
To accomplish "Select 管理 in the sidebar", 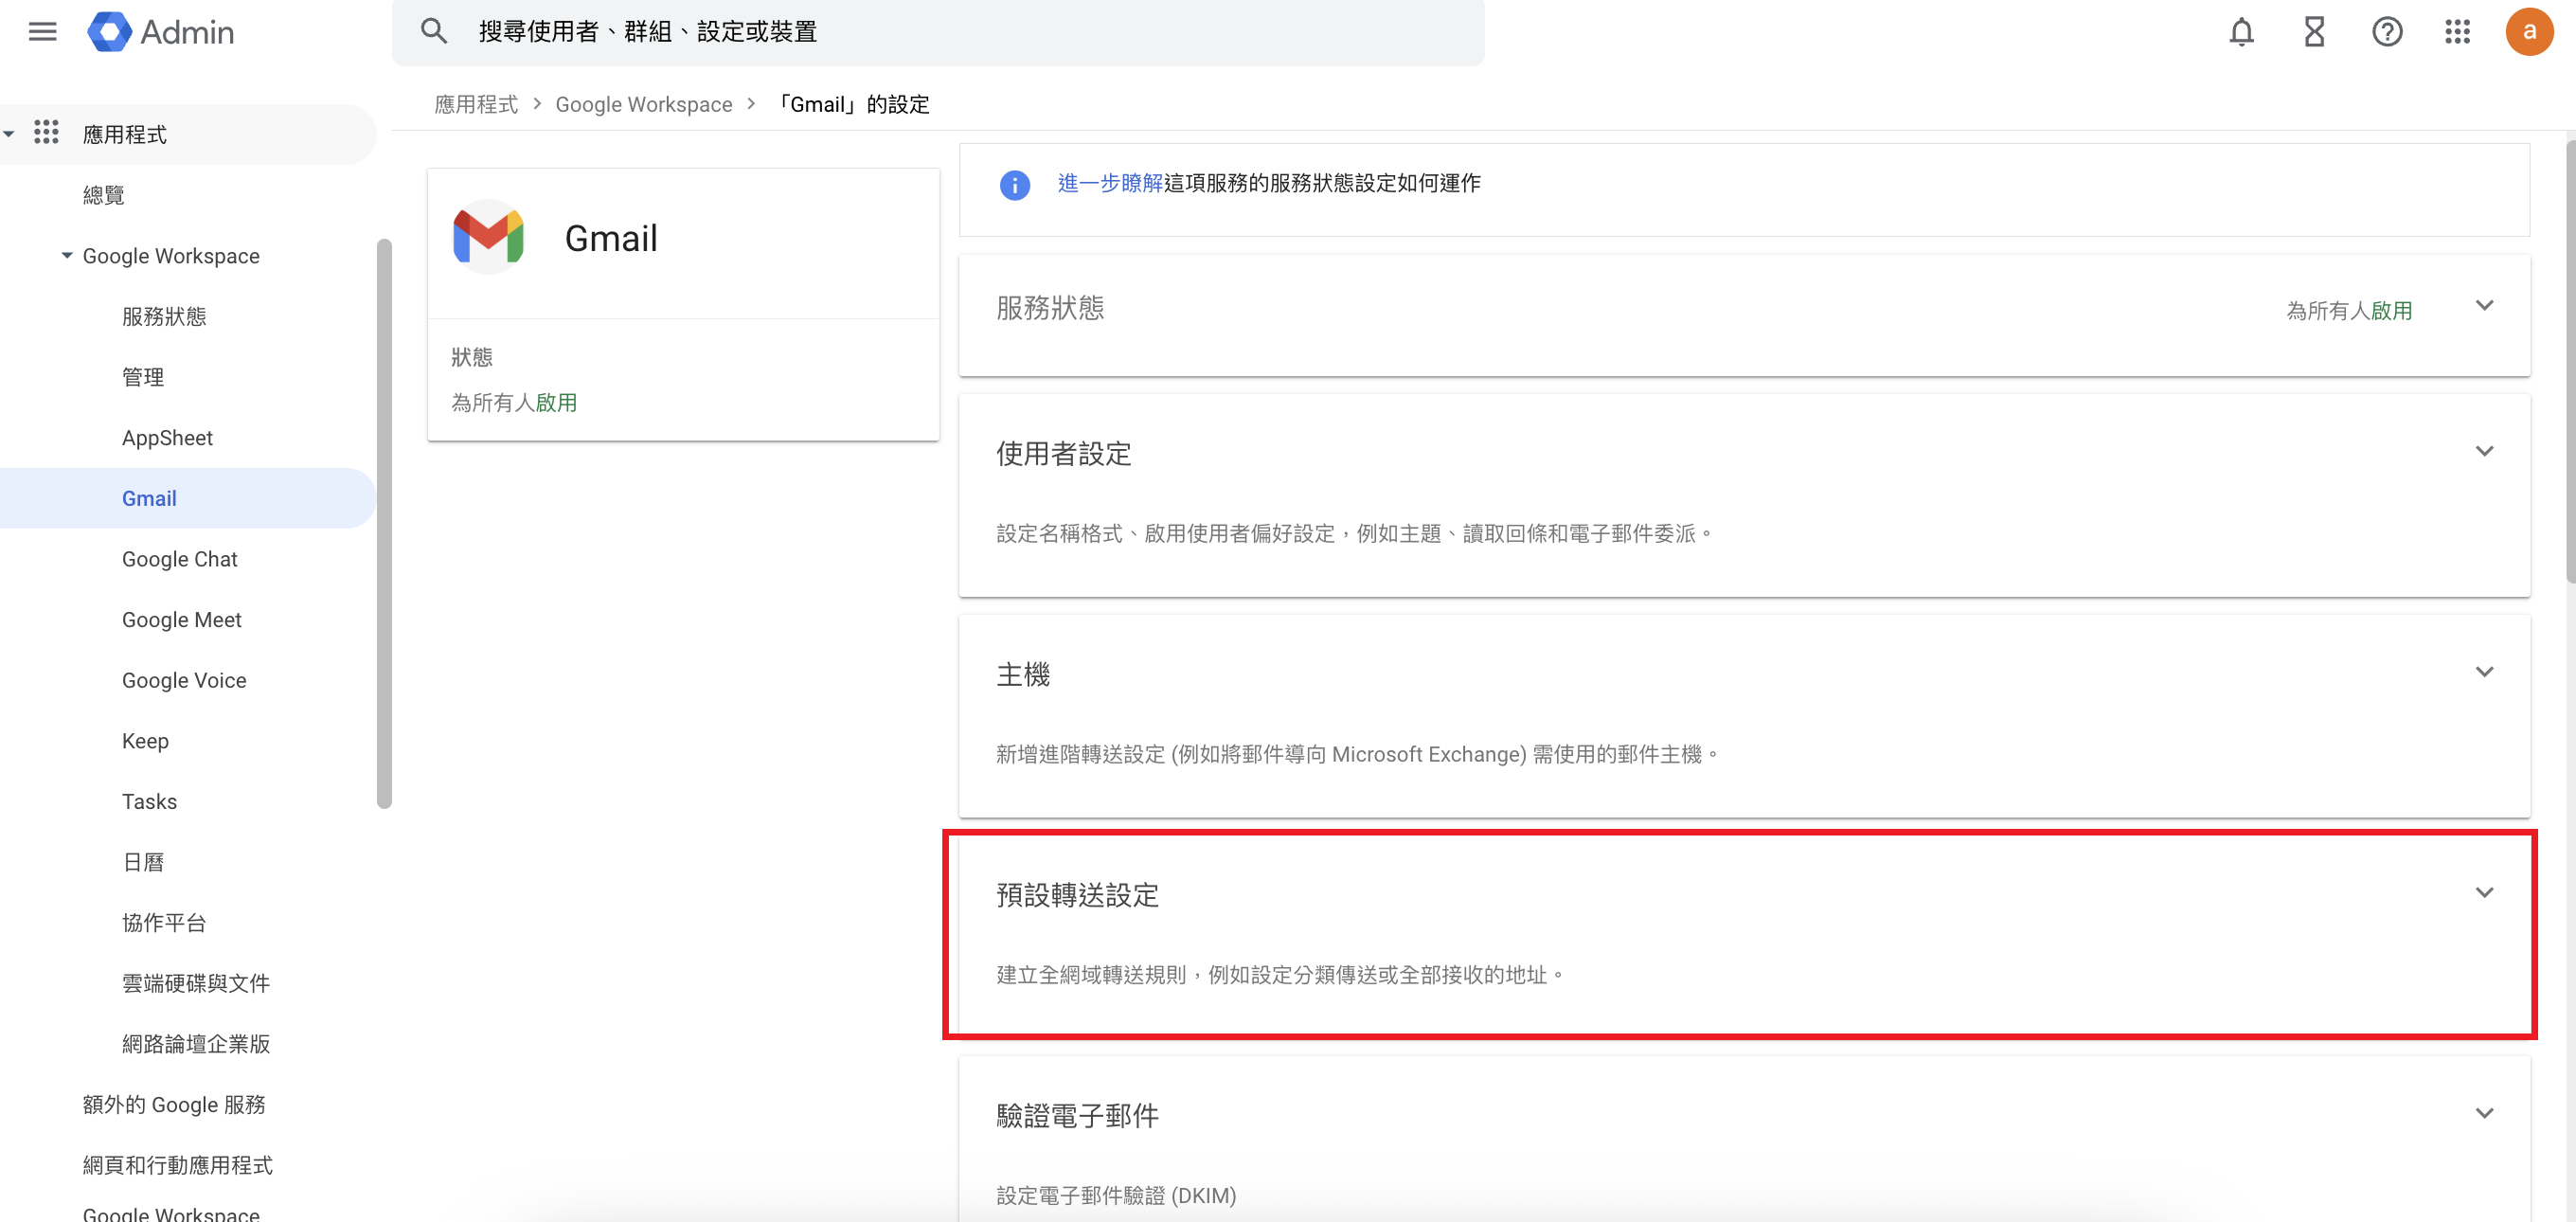I will [143, 377].
